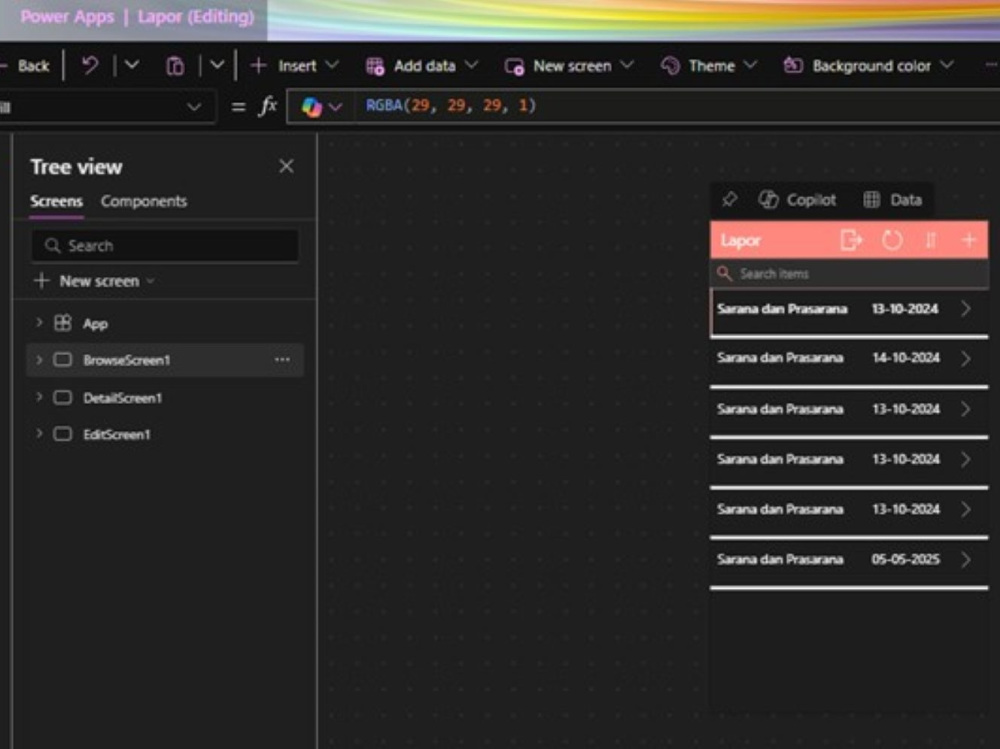Click the search magnifier icon in app
The image size is (1000, 749).
(724, 274)
